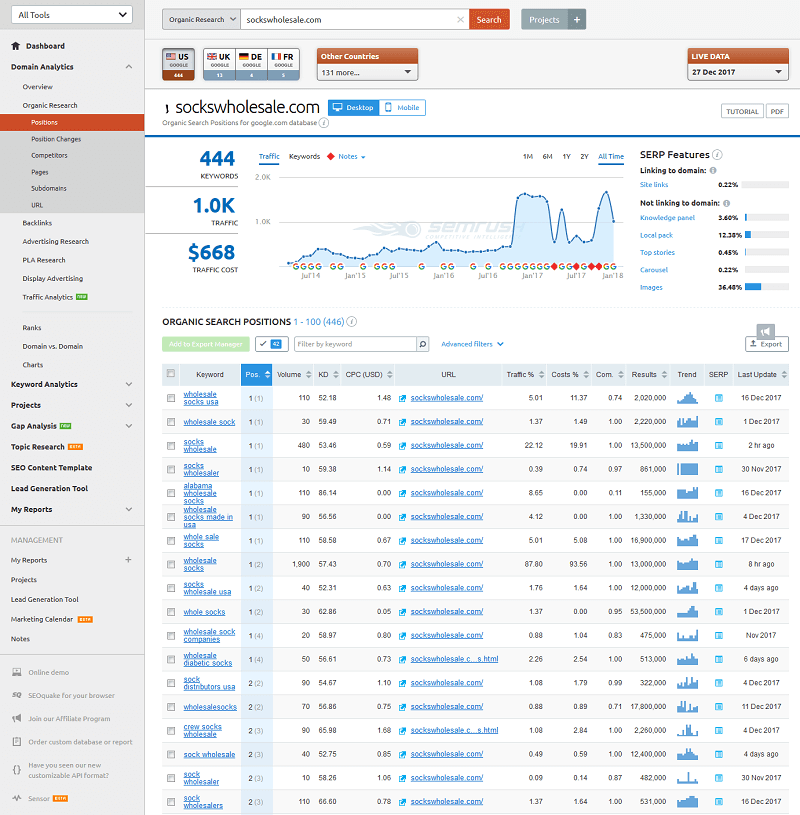The height and width of the screenshot is (815, 800).
Task: Select UK Google database
Action: pos(219,64)
